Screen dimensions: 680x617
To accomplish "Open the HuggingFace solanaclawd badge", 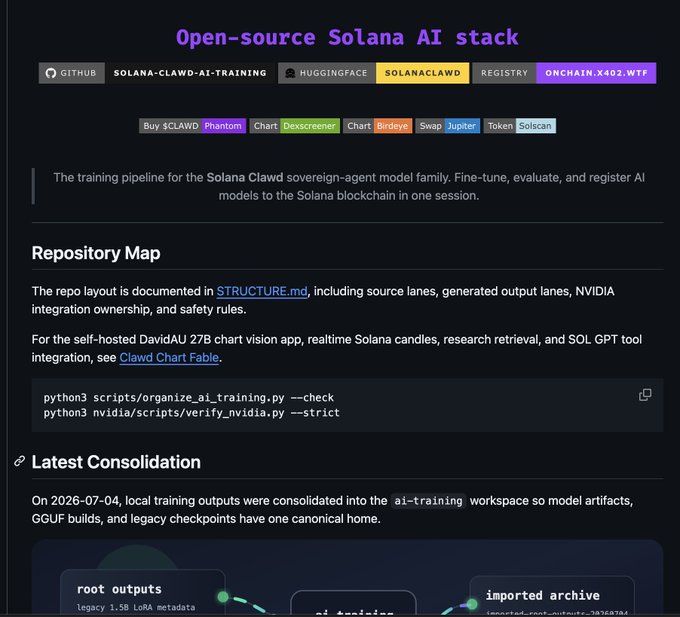I will [373, 73].
